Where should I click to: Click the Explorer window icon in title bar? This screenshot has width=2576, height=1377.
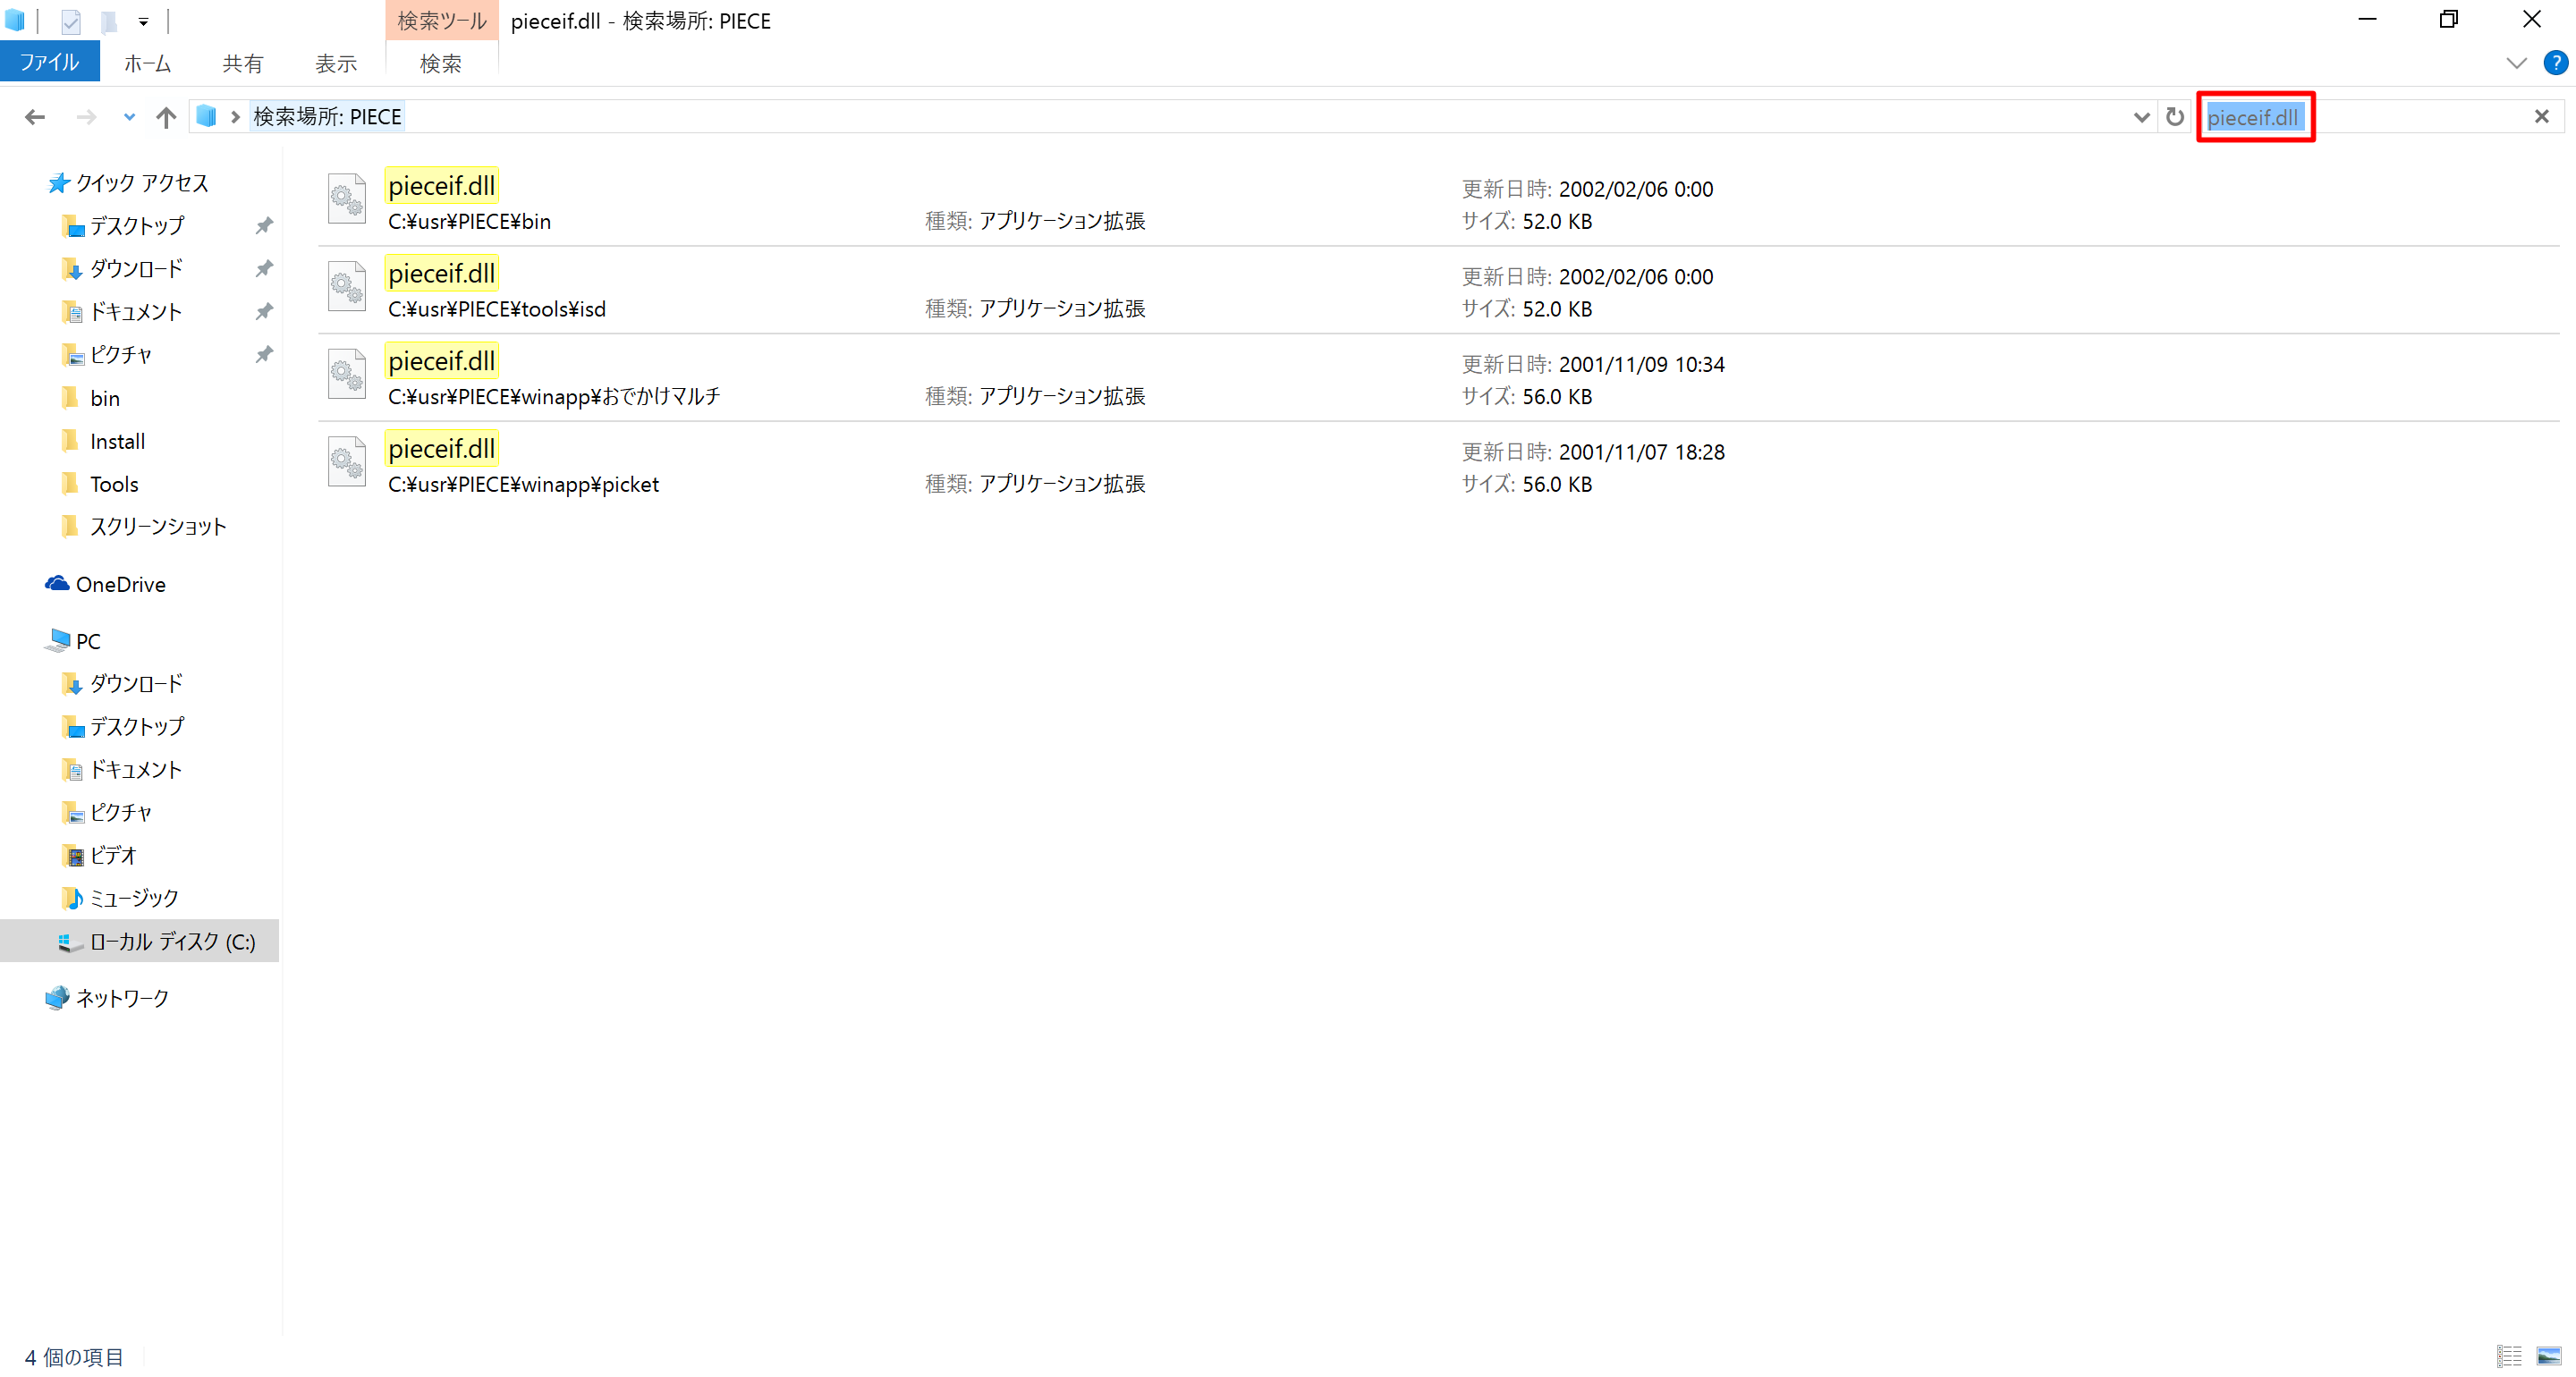click(x=15, y=21)
